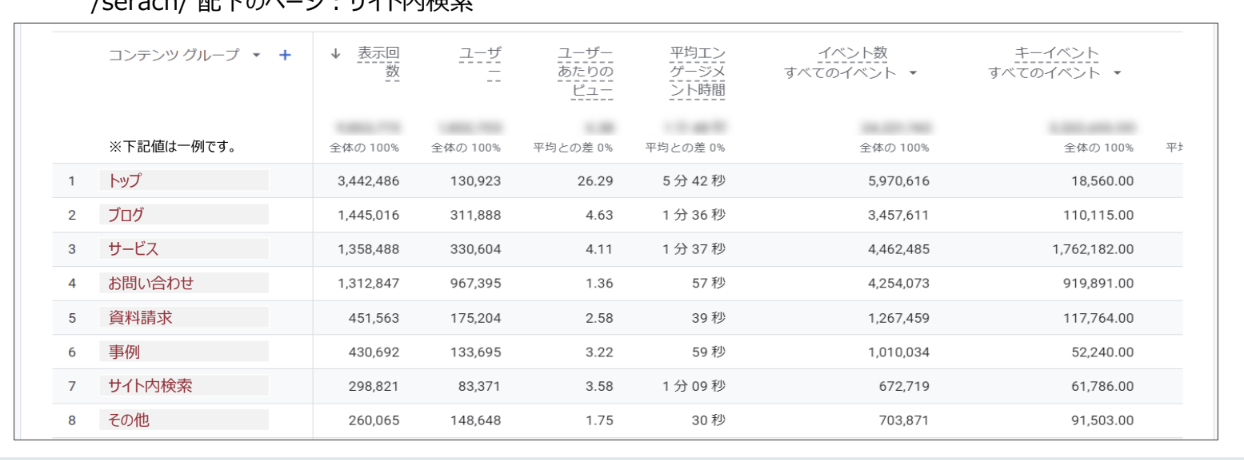Image resolution: width=1244 pixels, height=460 pixels.
Task: Click the sort arrow beside 表示回数
Action: (x=336, y=54)
